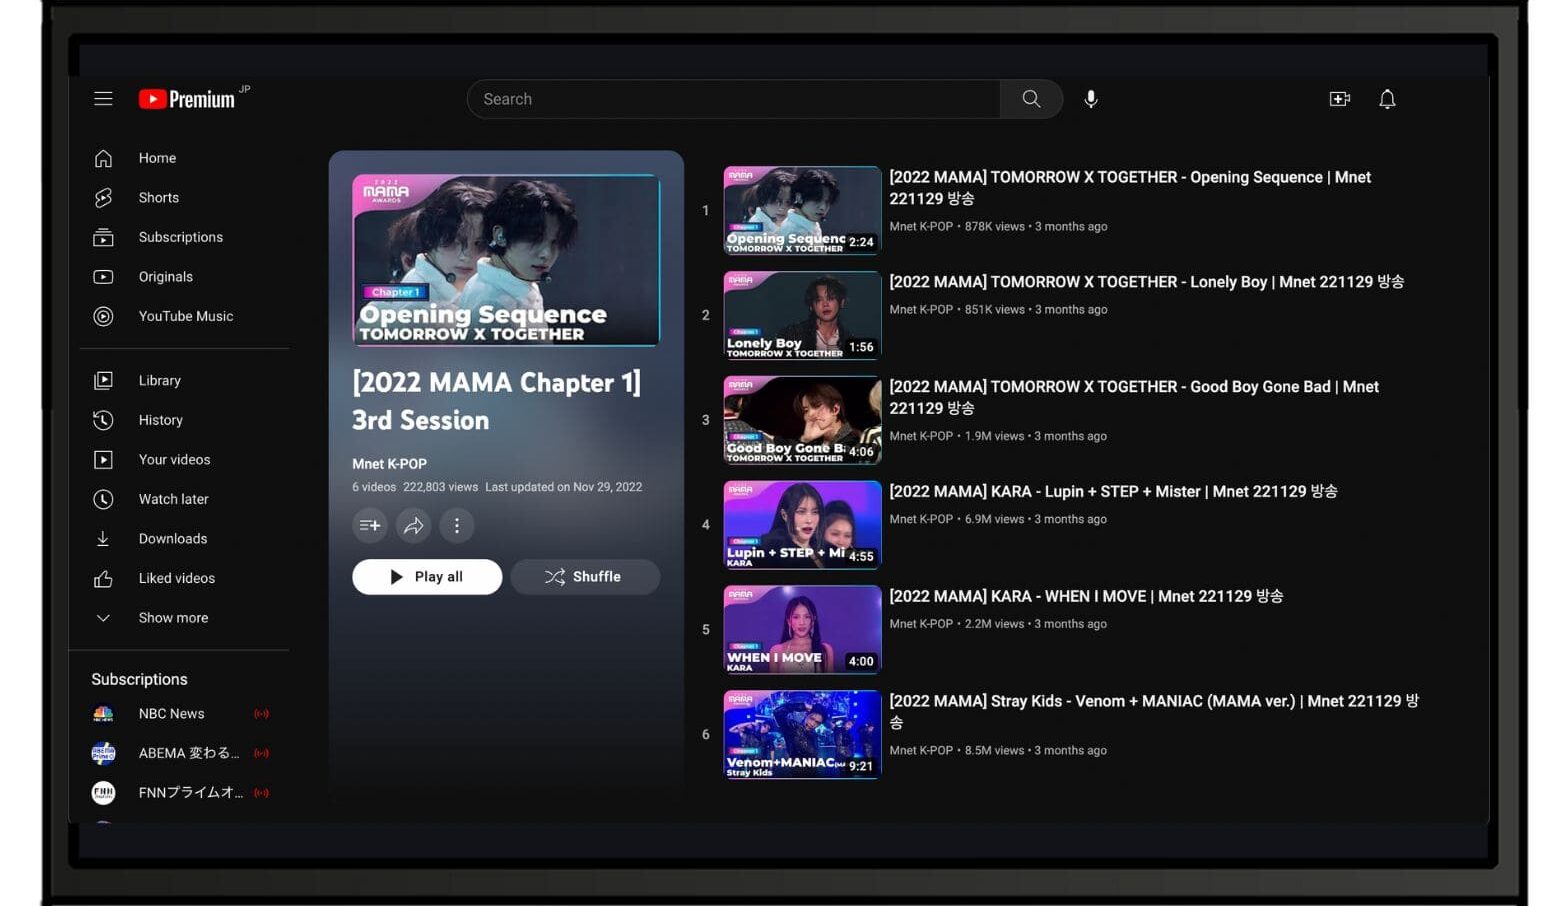Click the Downloads arrow icon
This screenshot has width=1563, height=906.
click(x=103, y=538)
